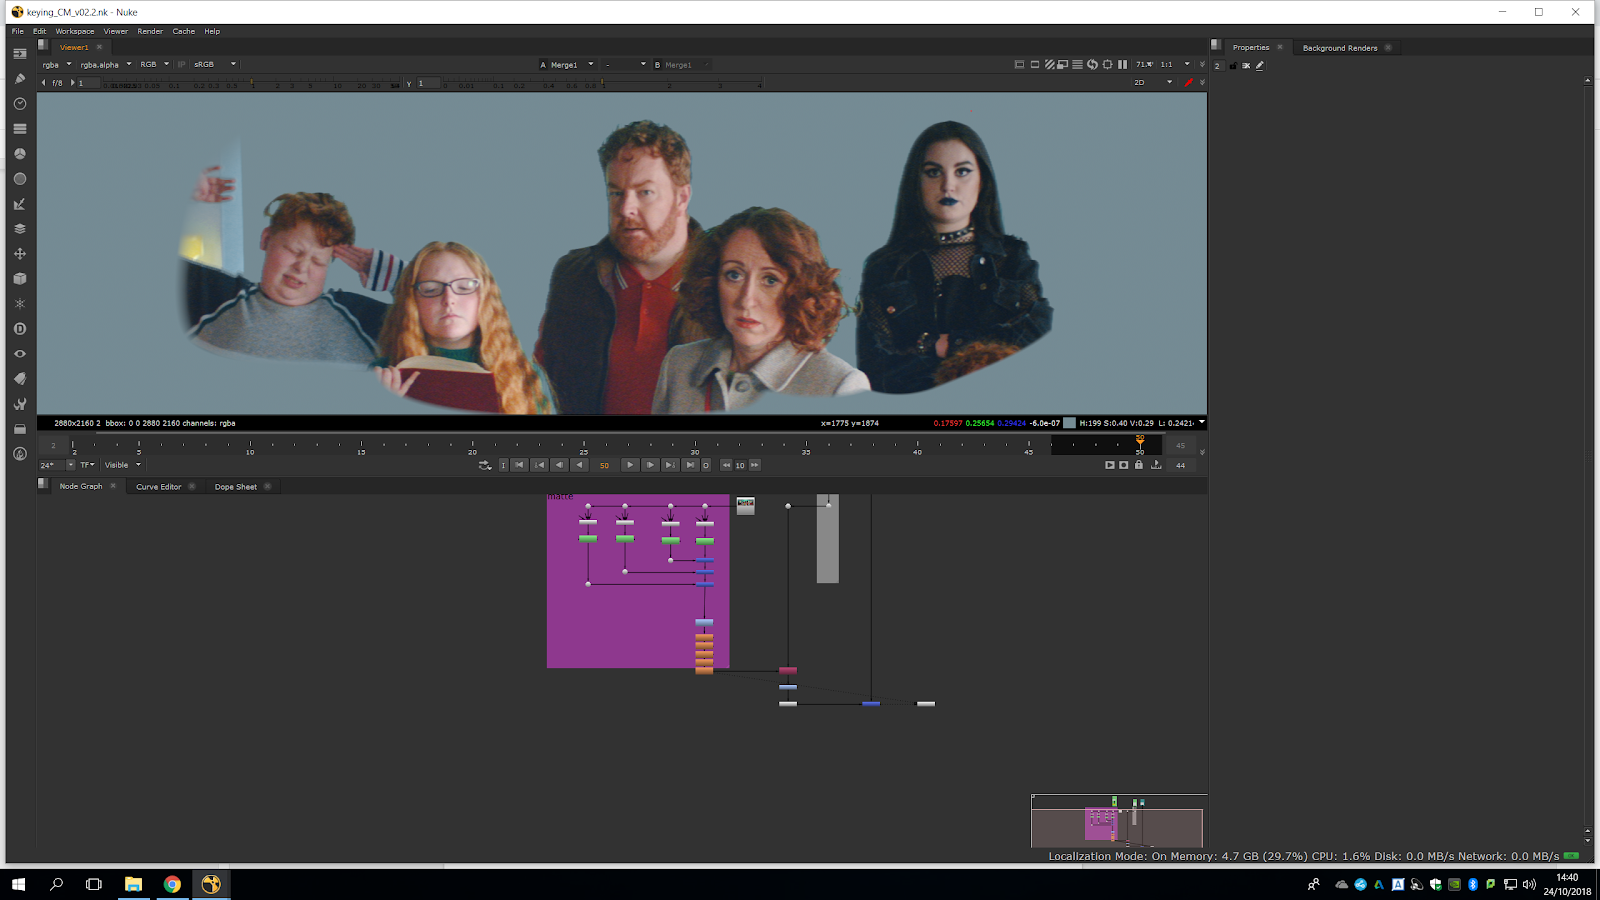
Task: Click the pencil edit icon in Properties
Action: click(x=1260, y=66)
